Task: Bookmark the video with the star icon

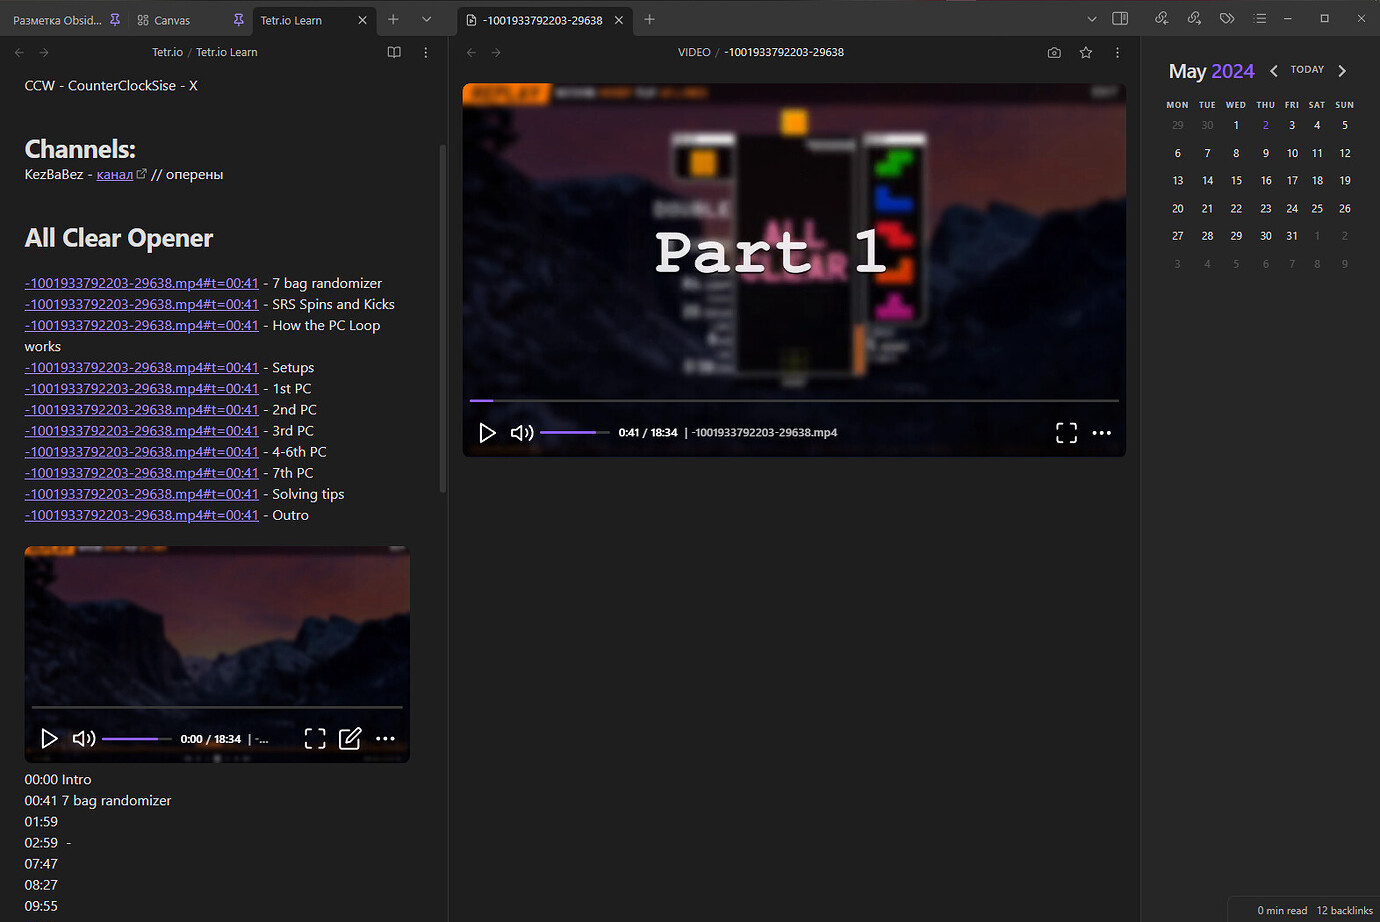Action: click(x=1086, y=53)
